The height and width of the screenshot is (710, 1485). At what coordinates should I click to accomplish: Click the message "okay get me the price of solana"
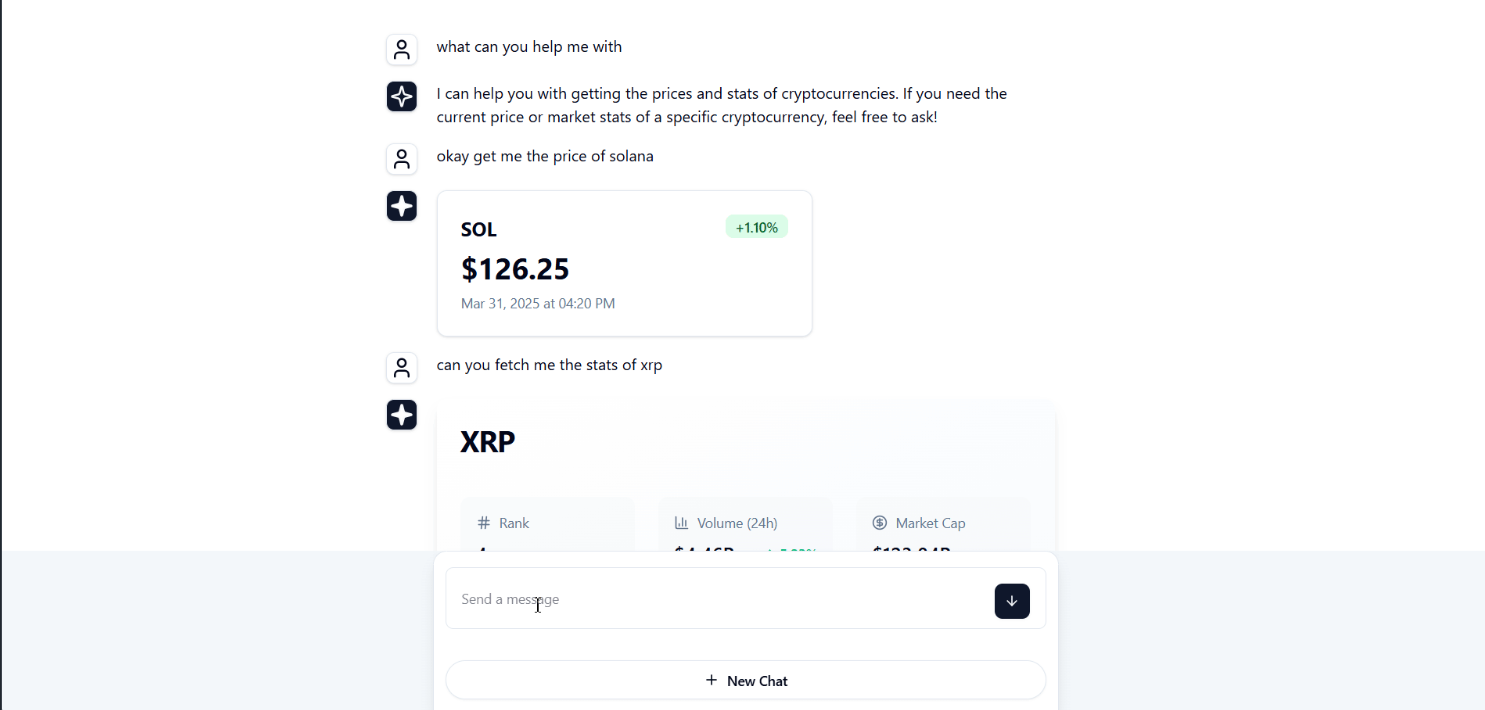pyautogui.click(x=545, y=156)
